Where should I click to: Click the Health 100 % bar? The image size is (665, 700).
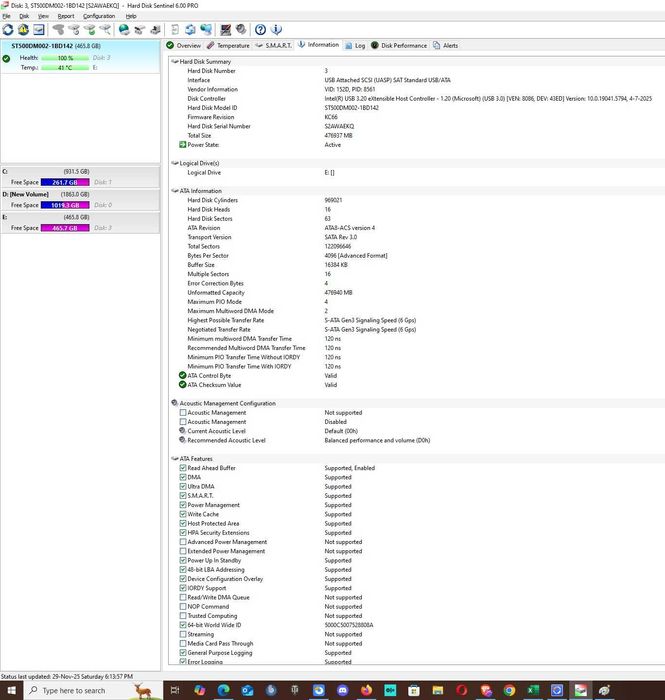click(65, 58)
